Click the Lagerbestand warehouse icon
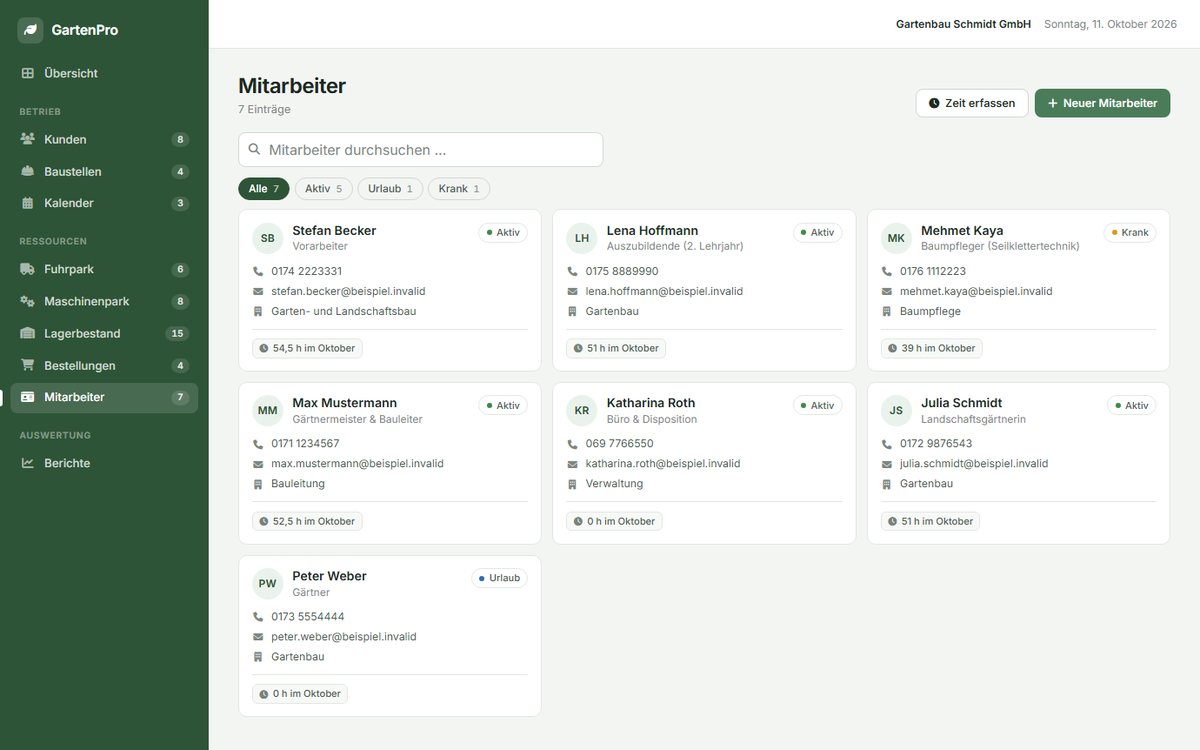 point(28,333)
